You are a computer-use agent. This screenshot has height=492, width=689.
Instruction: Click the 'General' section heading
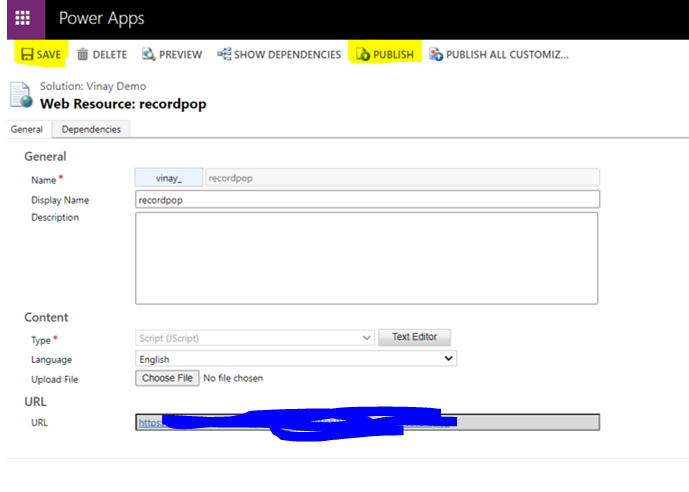45,156
